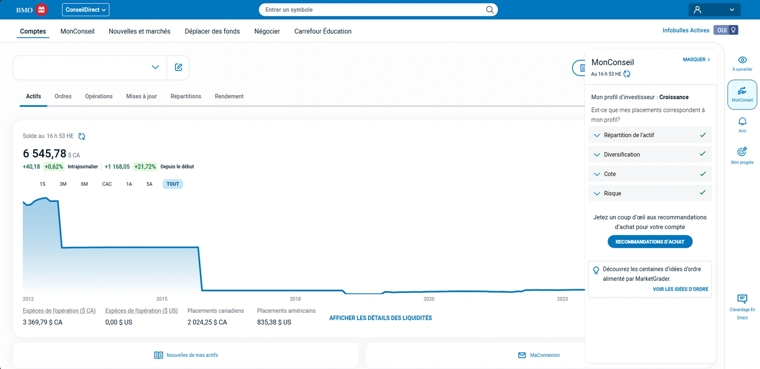Click the Recommandations d'achat button
This screenshot has height=369, width=760.
tap(650, 241)
